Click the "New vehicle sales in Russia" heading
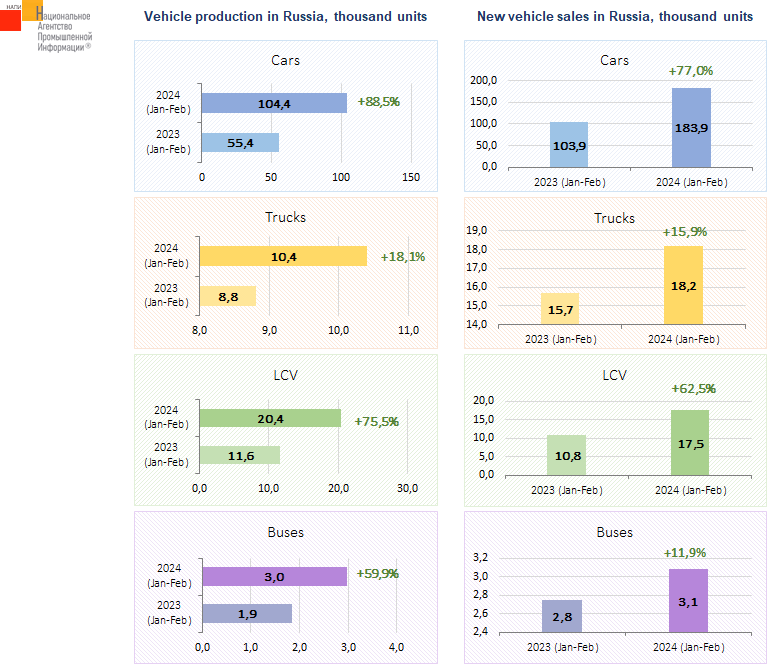778x669 pixels. coord(614,17)
